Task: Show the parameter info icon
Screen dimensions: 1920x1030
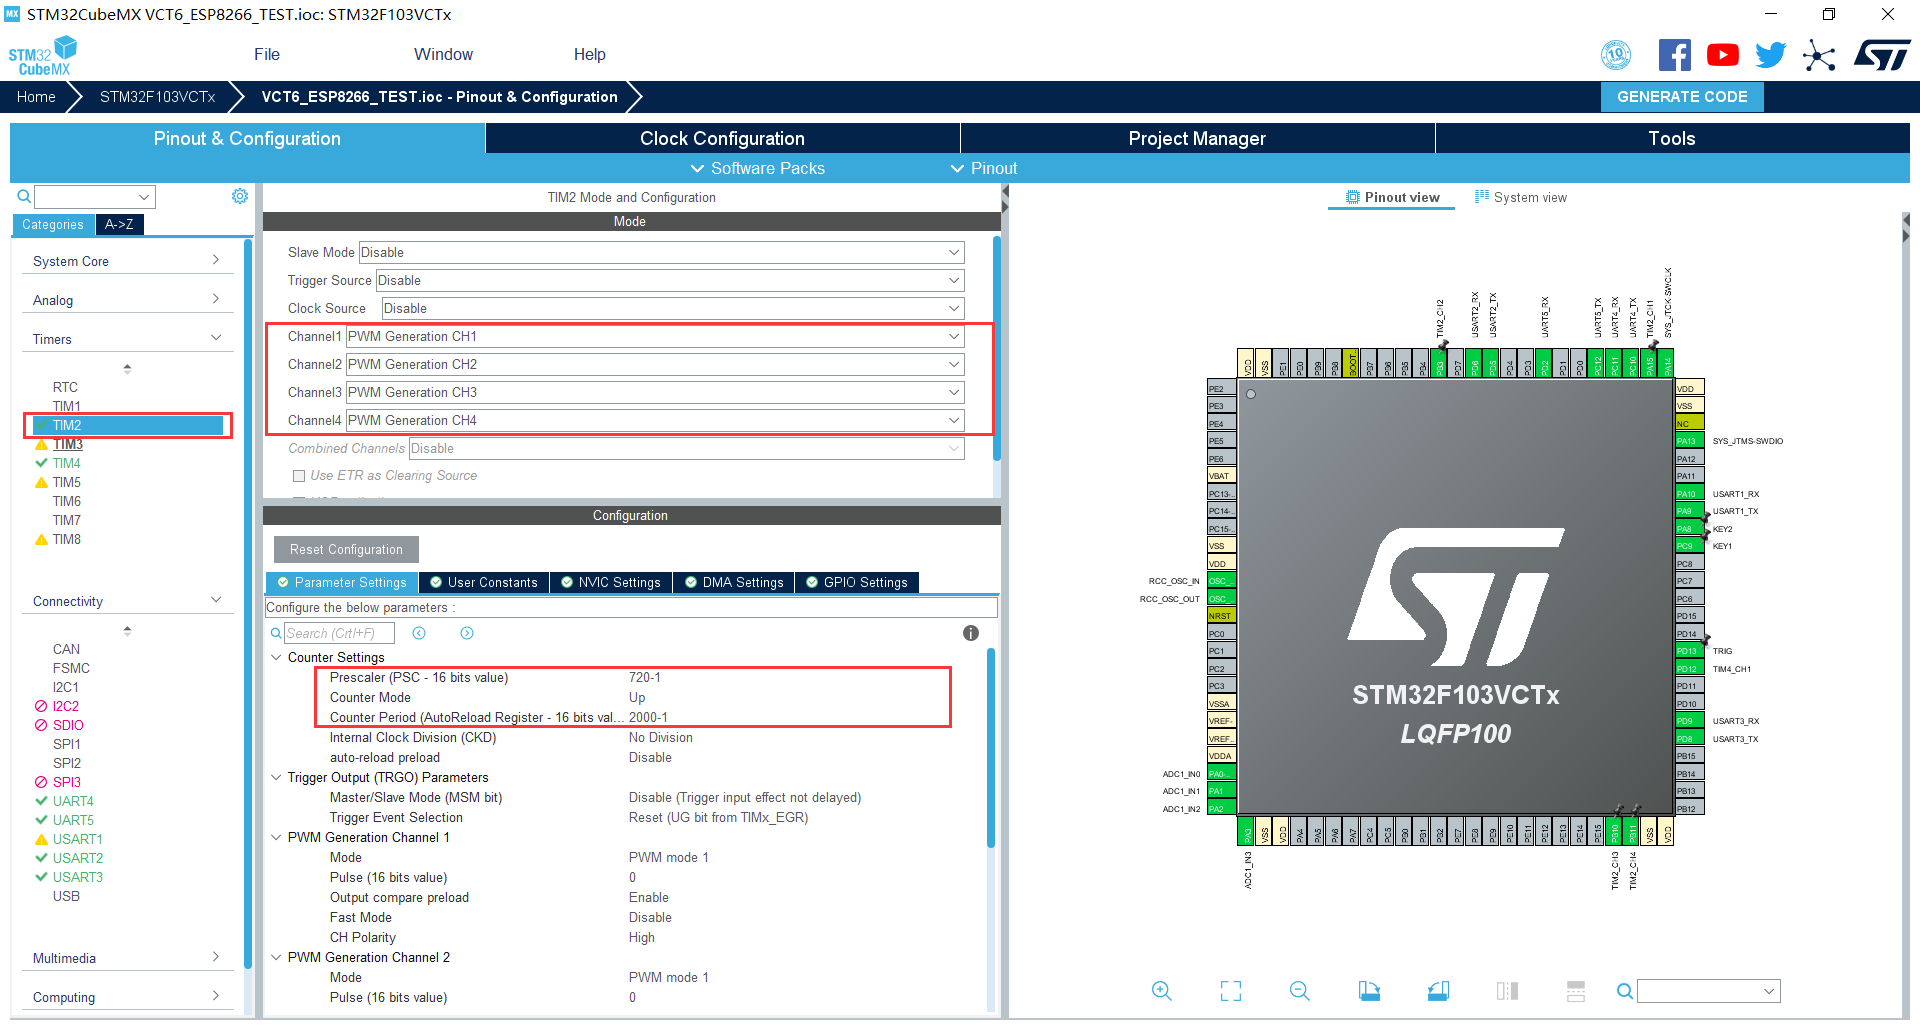Action: 970,633
